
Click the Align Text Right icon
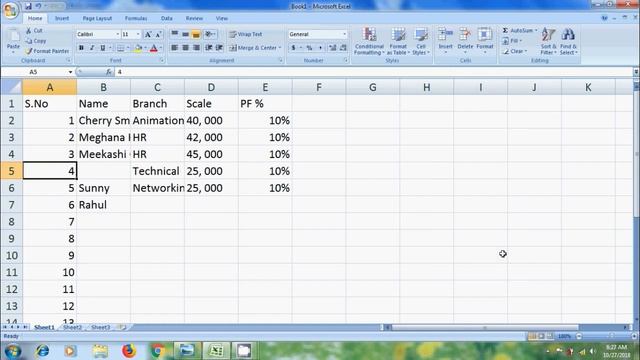coord(196,48)
